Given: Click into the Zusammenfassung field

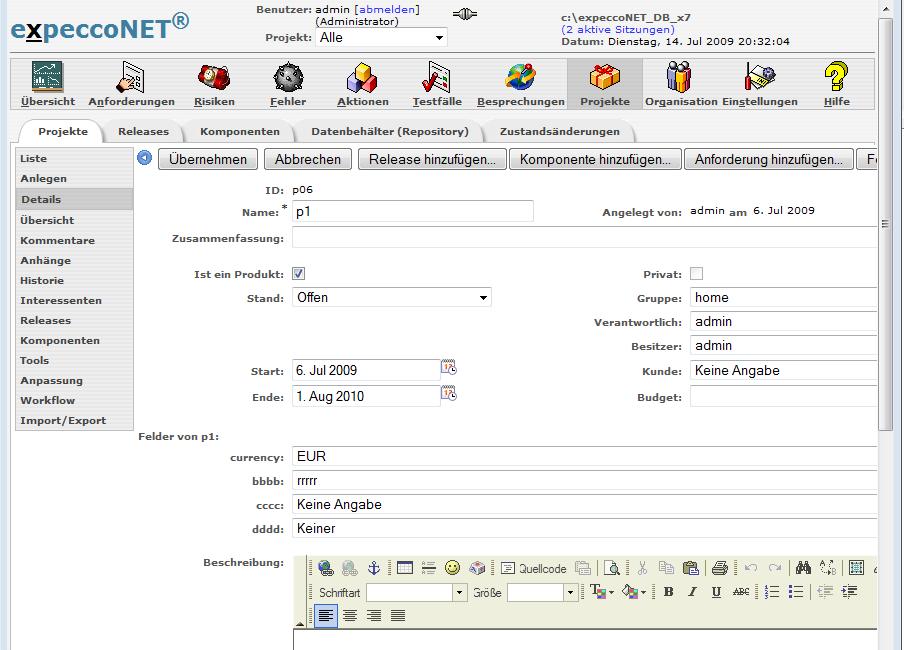Looking at the screenshot, I should click(584, 237).
